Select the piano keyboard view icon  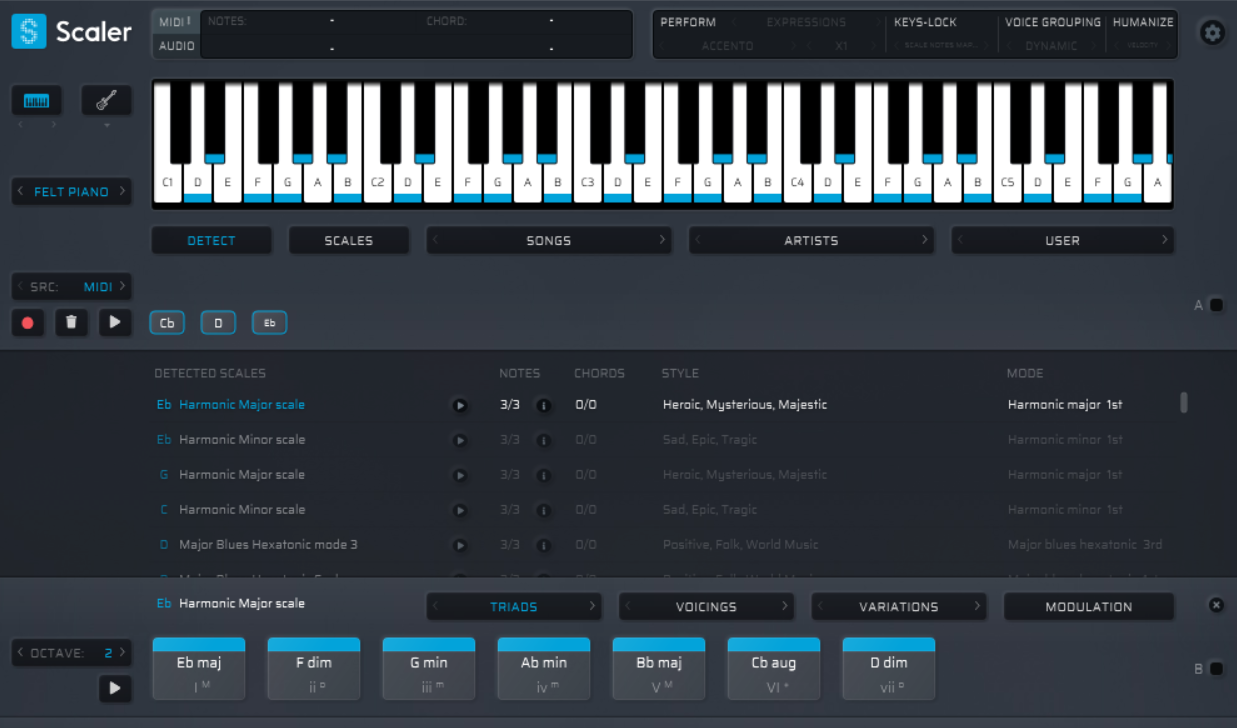pyautogui.click(x=37, y=101)
